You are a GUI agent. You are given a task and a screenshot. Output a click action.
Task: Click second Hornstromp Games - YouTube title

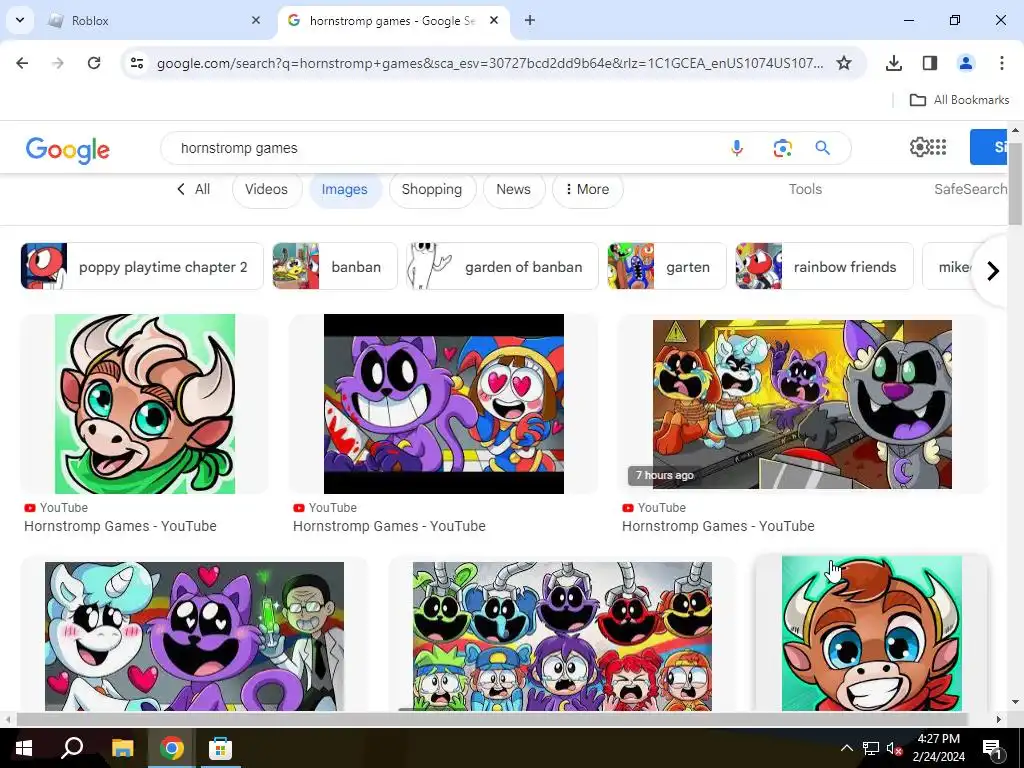click(x=389, y=526)
